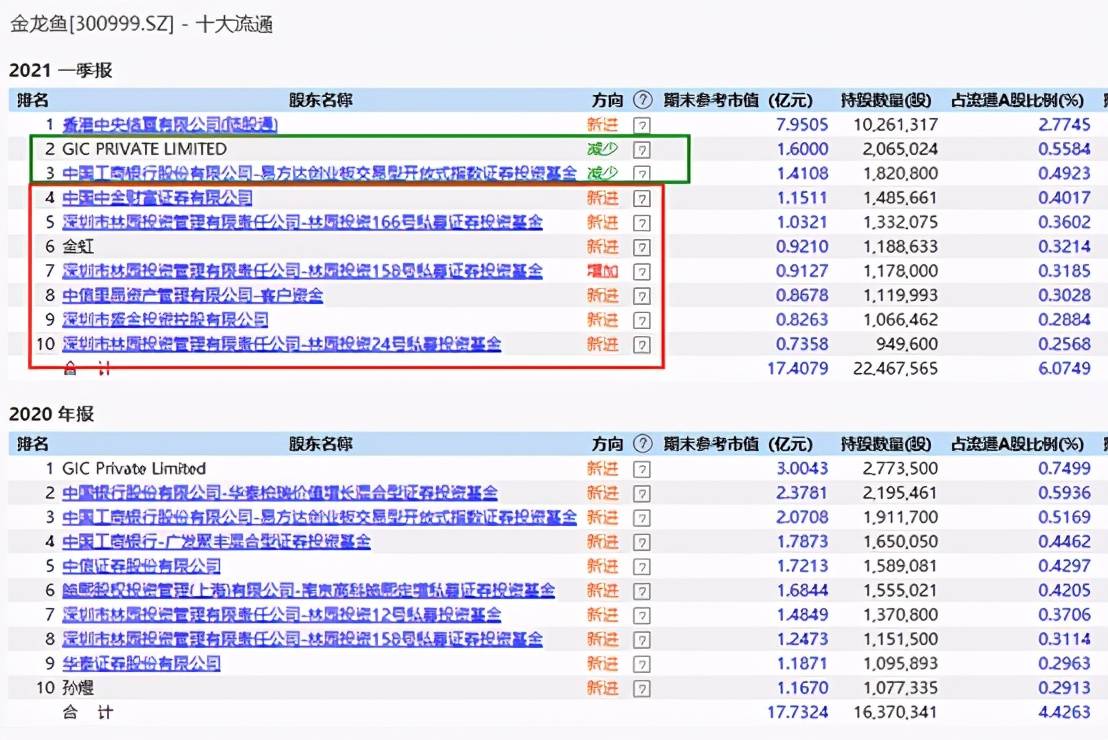Click the help box icon in the 易方达创业板 row of 2021一季报
This screenshot has width=1108, height=740.
click(x=642, y=174)
